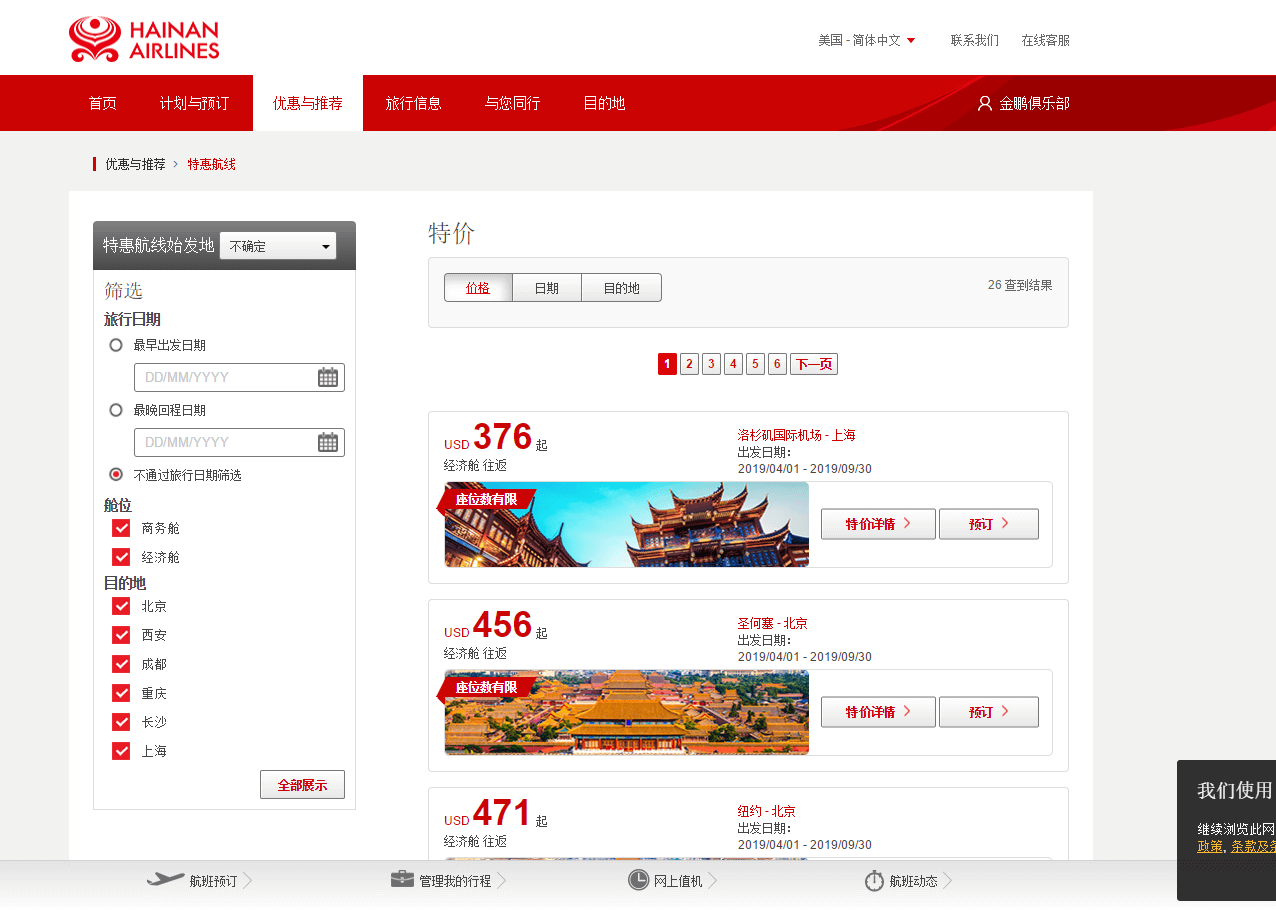This screenshot has width=1276, height=911.
Task: Click the Hainan Airlines logo
Action: coord(144,39)
